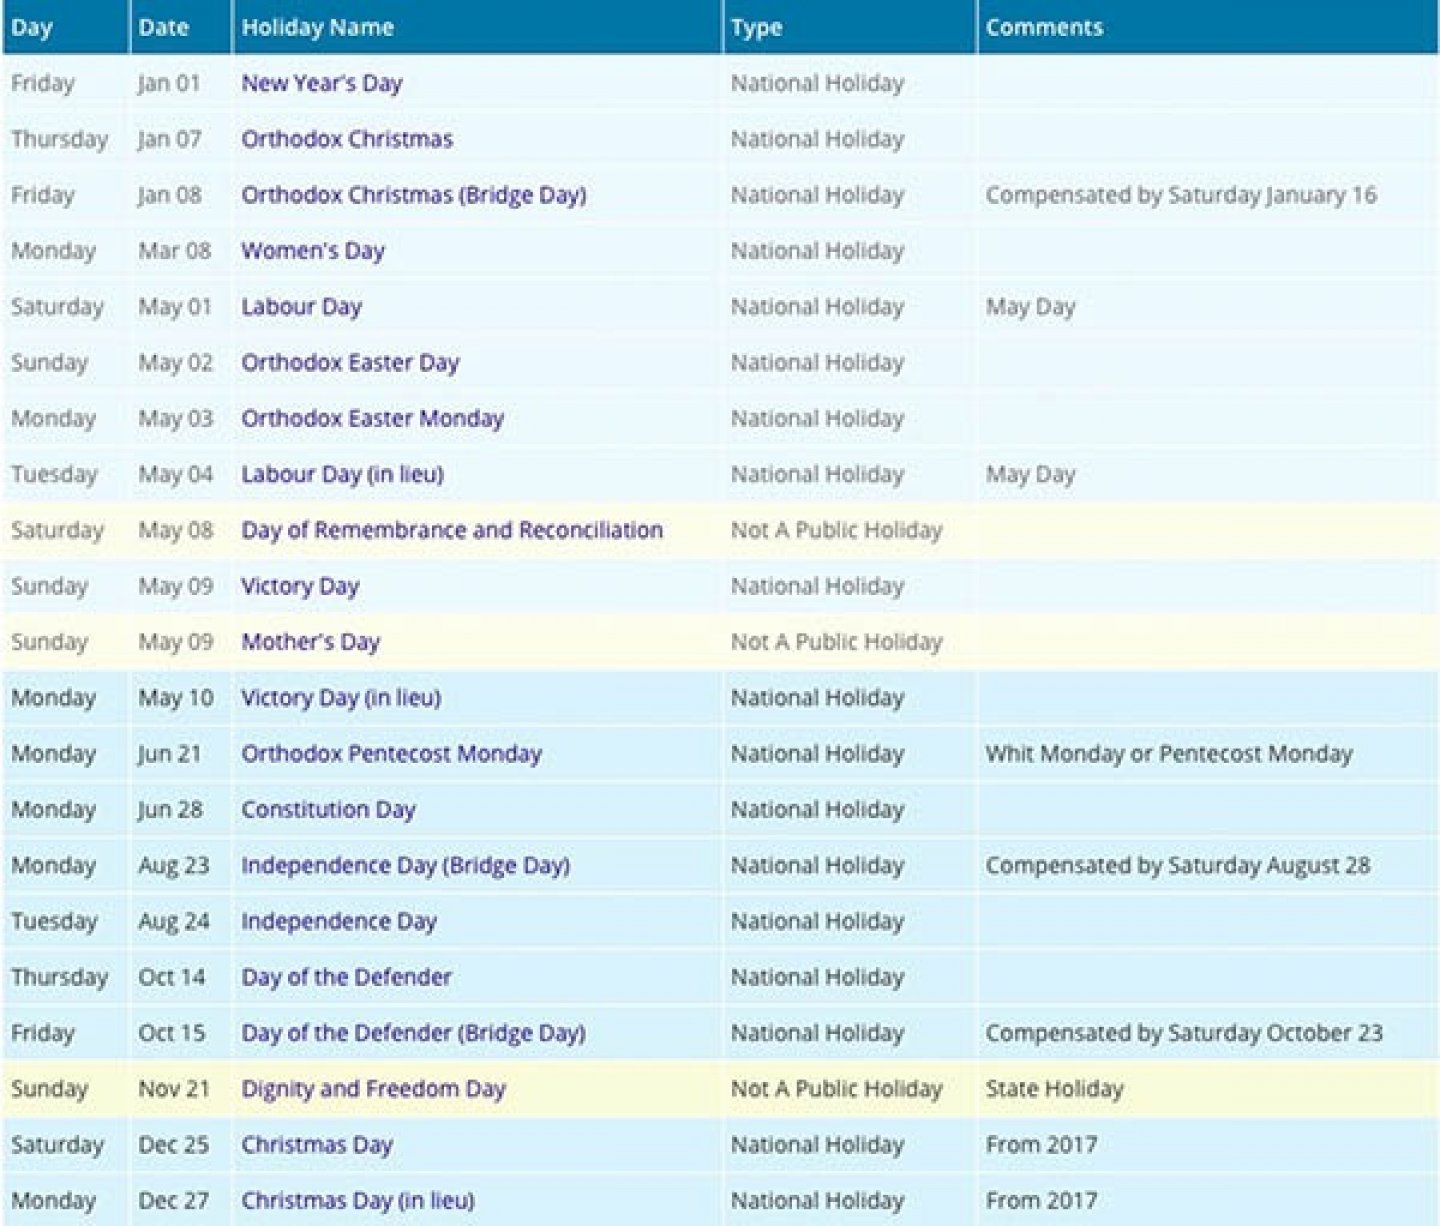Open the Independence Day link for Aug 24
This screenshot has width=1440, height=1226.
(339, 922)
